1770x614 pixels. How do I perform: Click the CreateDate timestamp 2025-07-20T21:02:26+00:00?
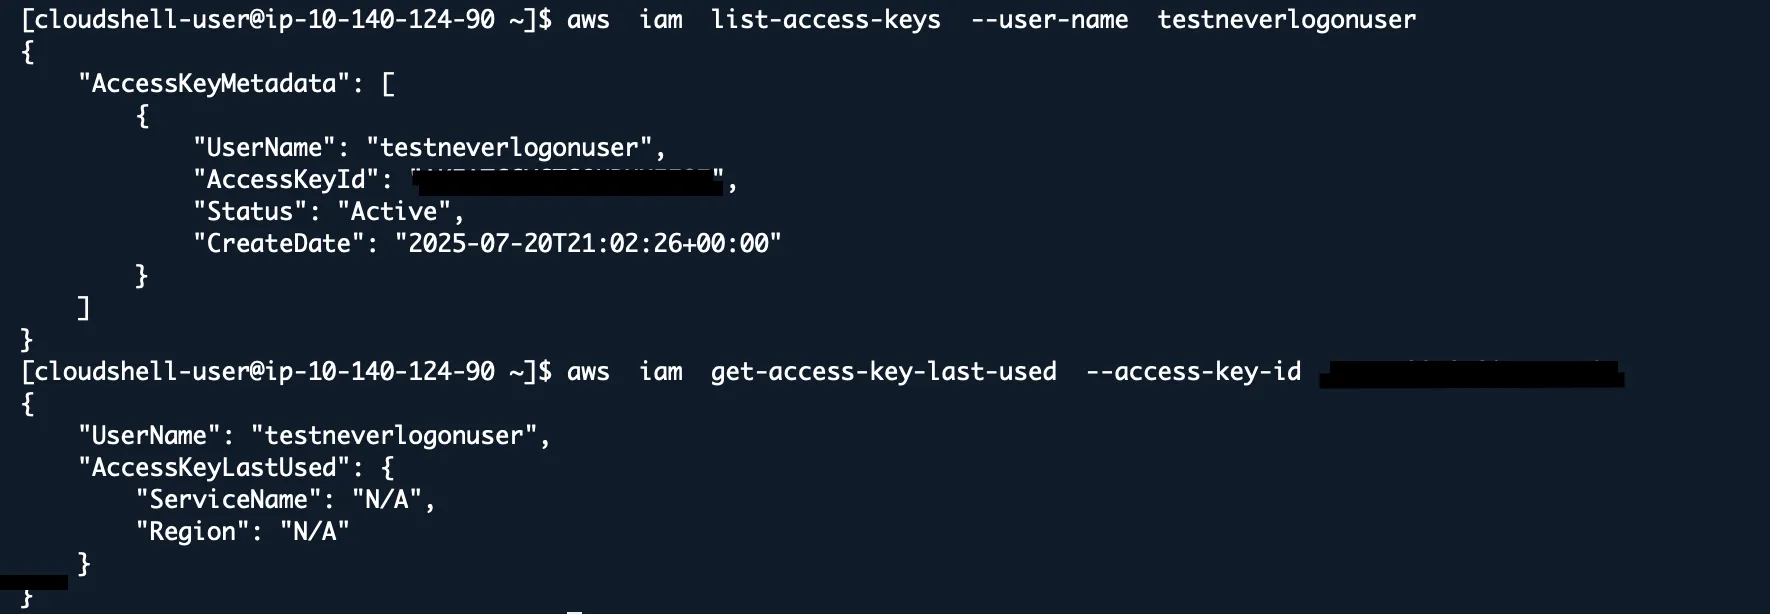588,244
